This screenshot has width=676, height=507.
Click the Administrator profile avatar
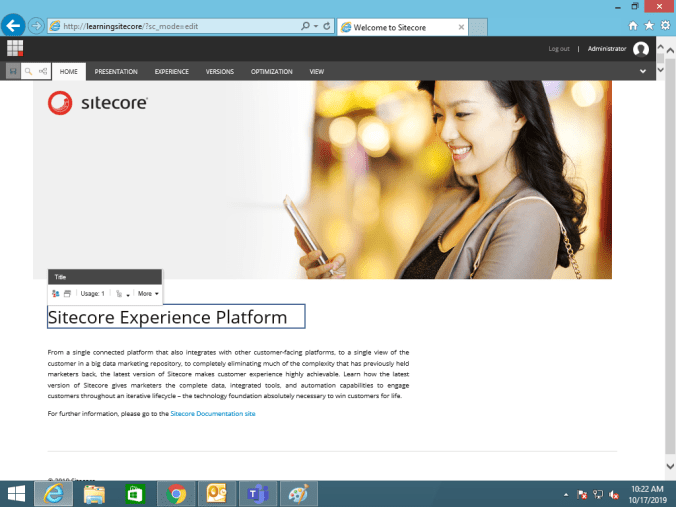(x=641, y=49)
